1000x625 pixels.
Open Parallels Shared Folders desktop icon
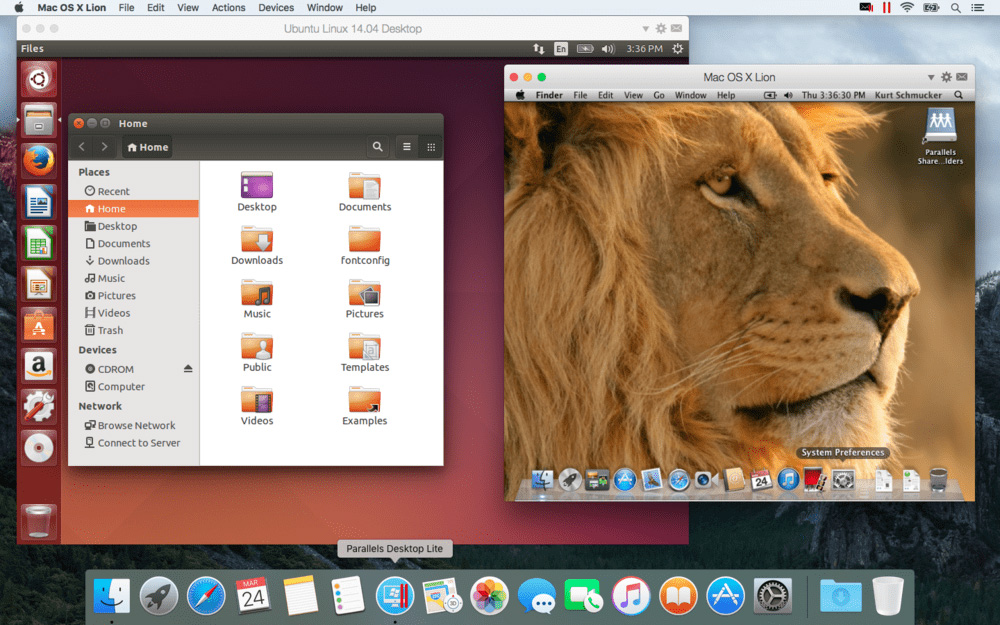tap(939, 127)
